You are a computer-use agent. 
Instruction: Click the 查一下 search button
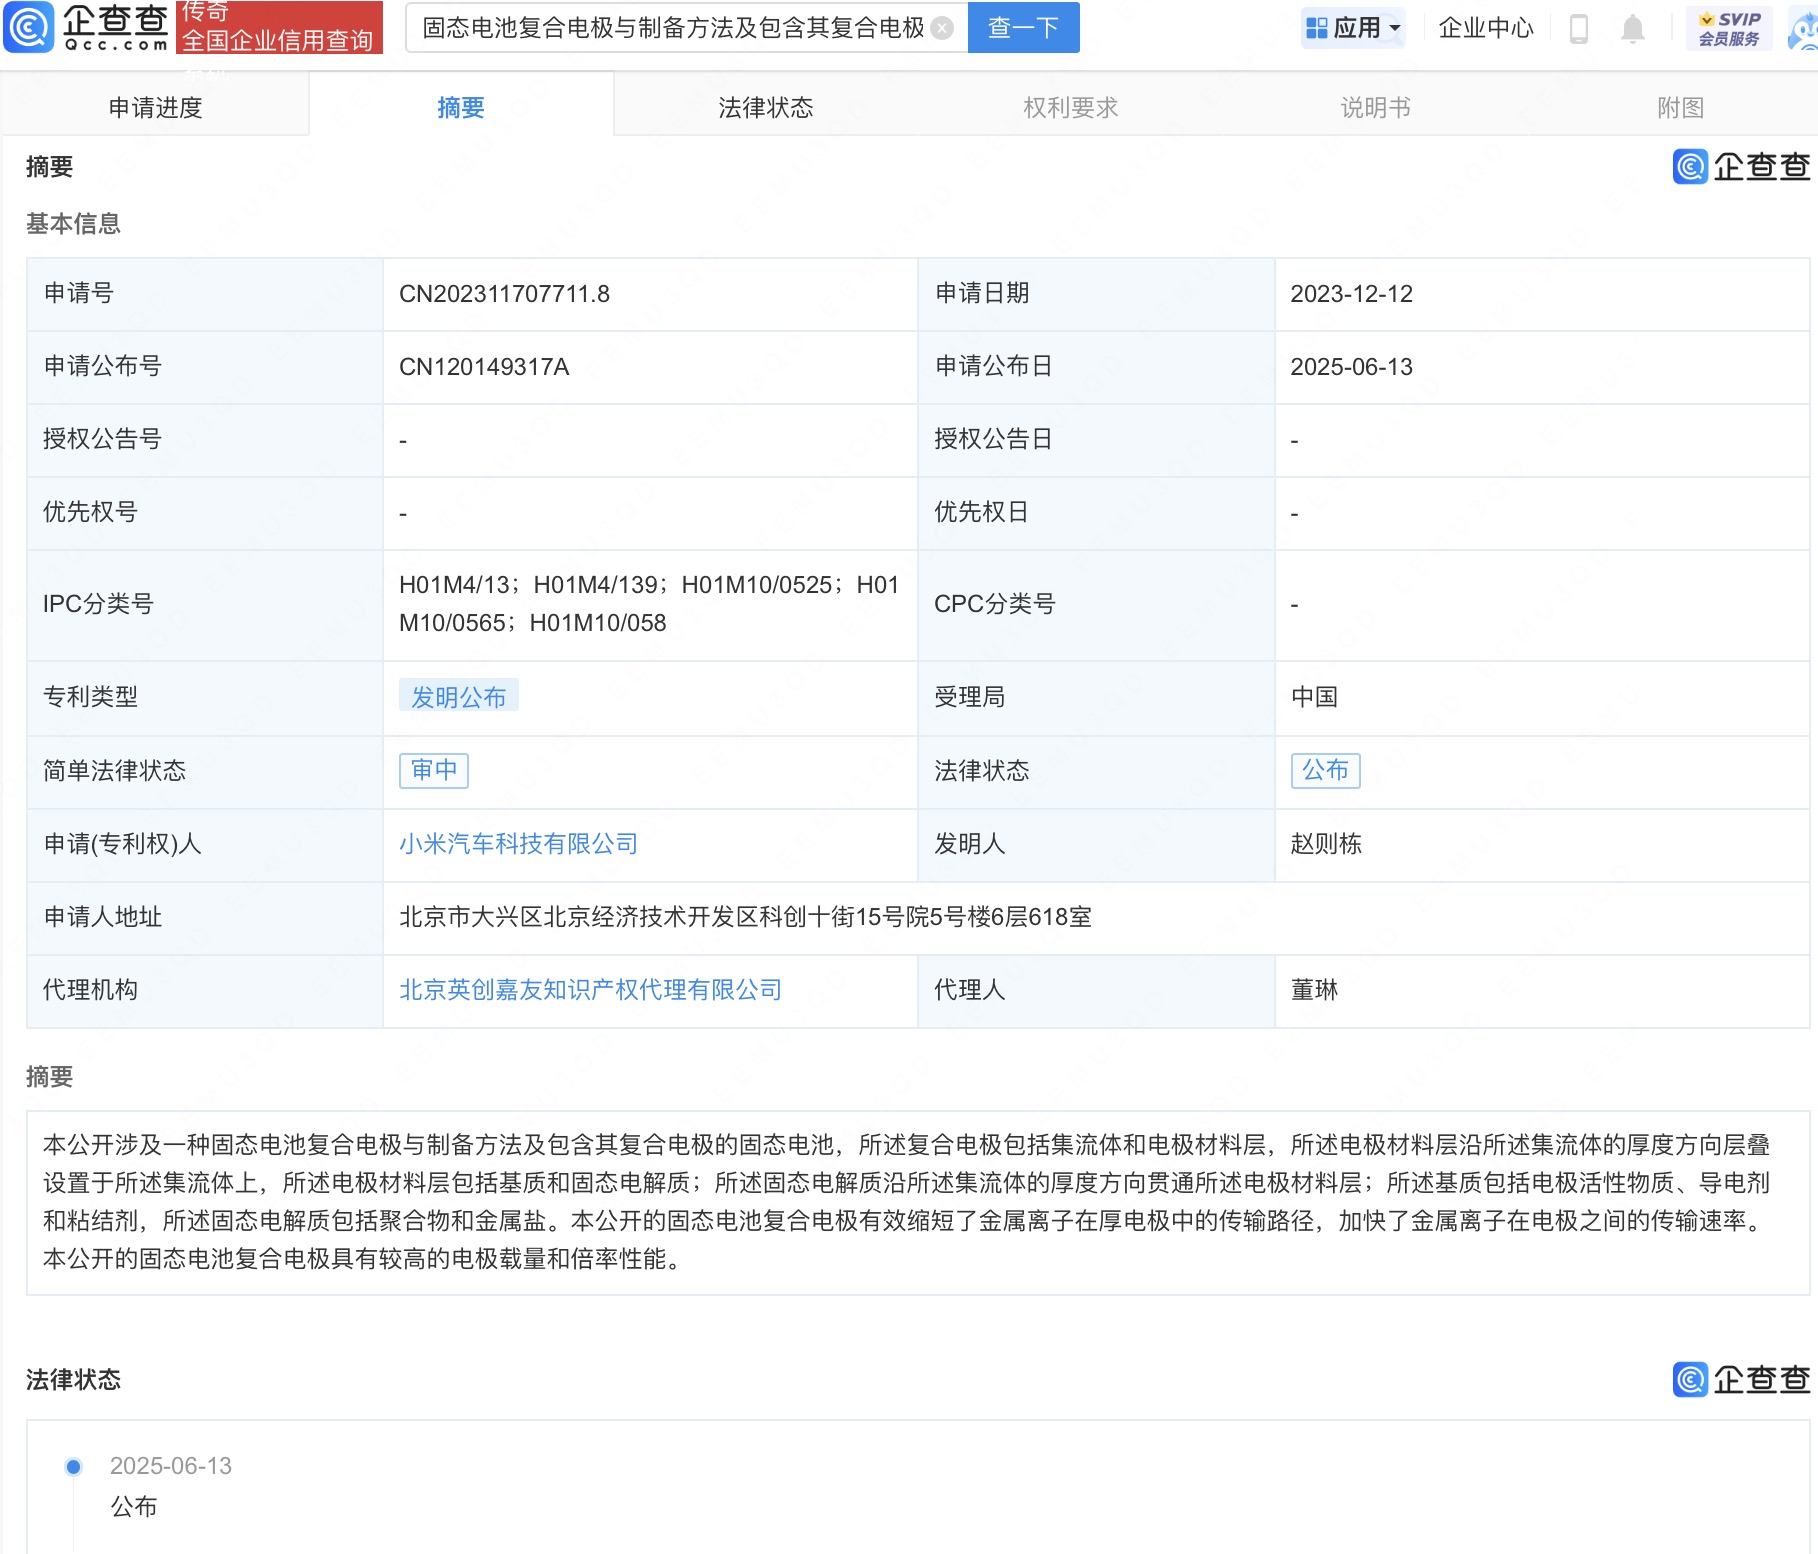pyautogui.click(x=1023, y=27)
